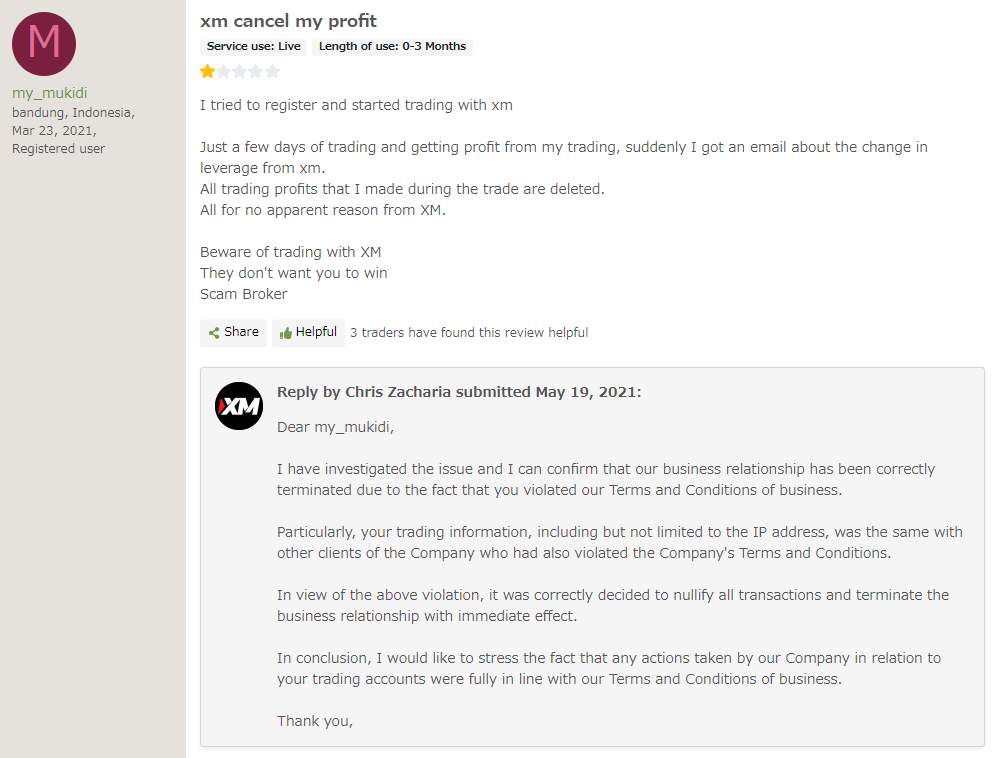Click the fourth grey rating star
Image resolution: width=998 pixels, height=758 pixels.
point(256,71)
